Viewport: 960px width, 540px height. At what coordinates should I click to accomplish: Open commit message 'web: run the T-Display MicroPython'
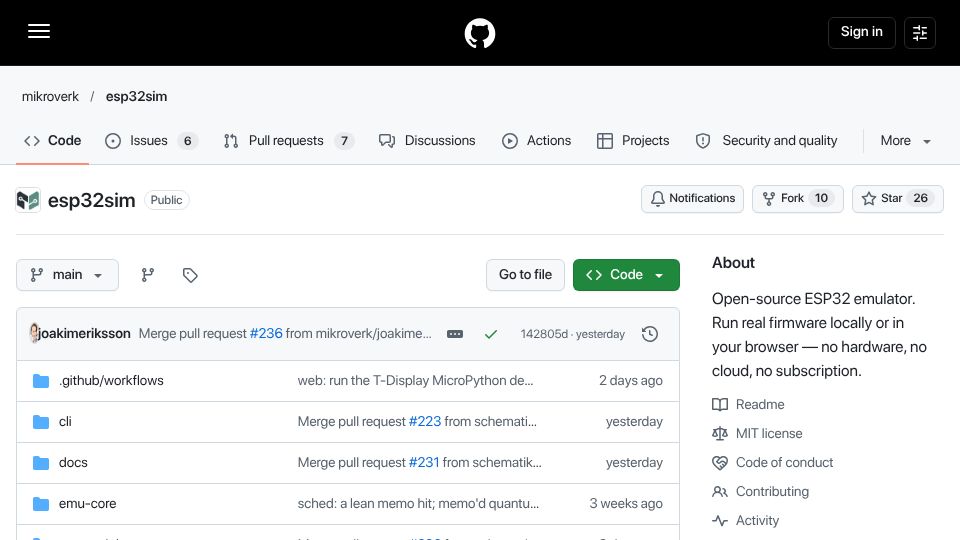[x=415, y=381]
